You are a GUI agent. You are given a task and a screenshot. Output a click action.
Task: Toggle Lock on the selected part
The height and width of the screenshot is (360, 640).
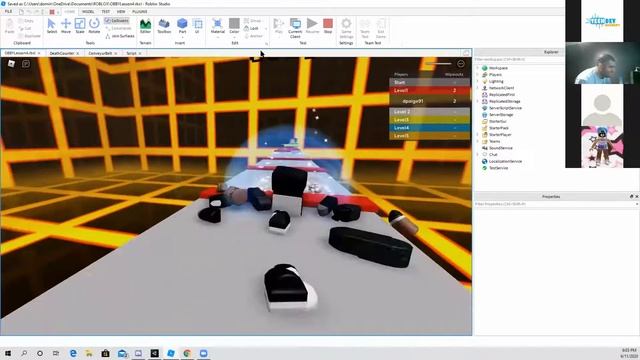(x=251, y=28)
